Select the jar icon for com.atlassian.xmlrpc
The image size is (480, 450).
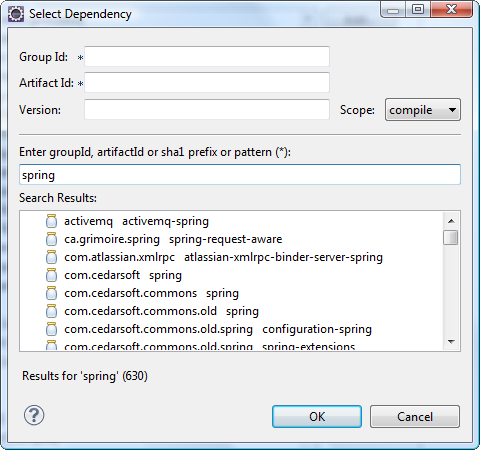pos(51,257)
